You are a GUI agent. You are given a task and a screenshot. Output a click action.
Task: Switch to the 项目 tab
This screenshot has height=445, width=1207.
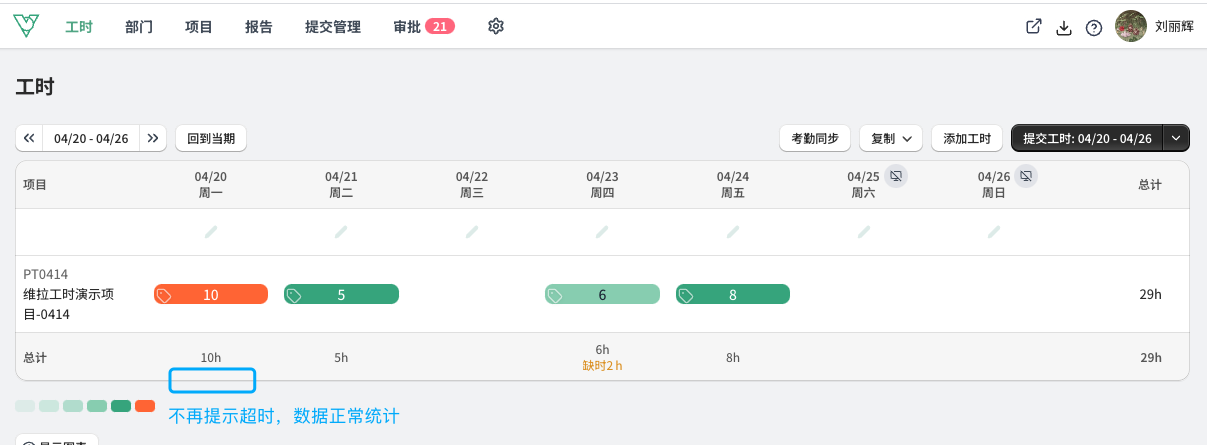coord(199,27)
